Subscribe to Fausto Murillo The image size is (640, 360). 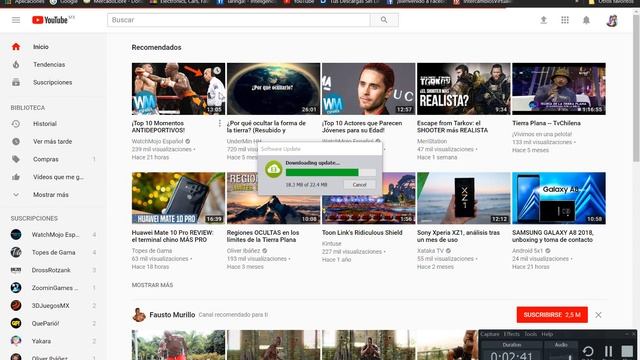[552, 315]
